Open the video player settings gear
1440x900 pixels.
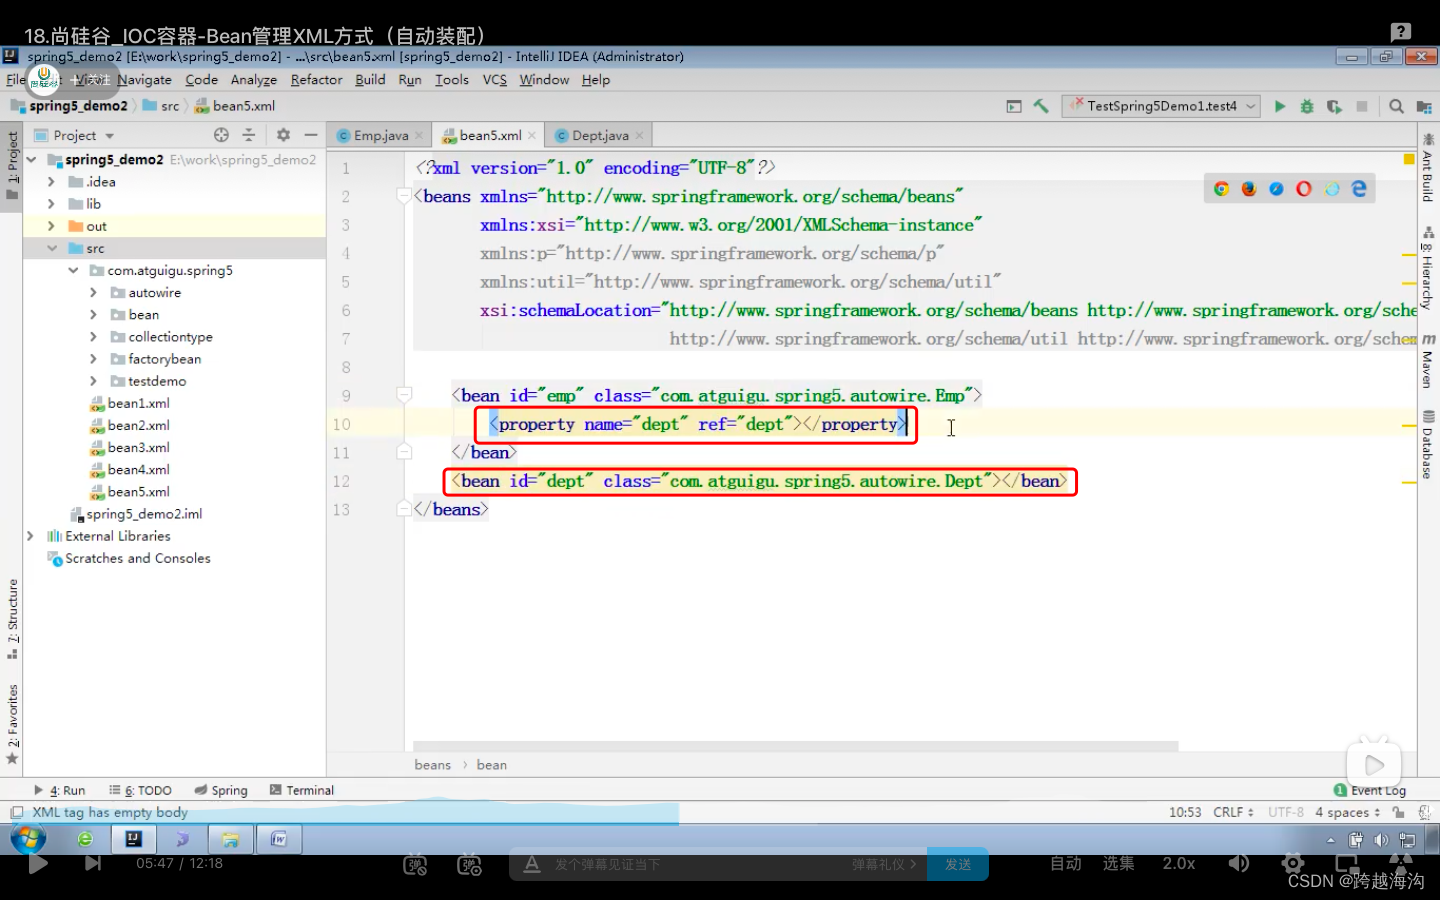[1292, 863]
